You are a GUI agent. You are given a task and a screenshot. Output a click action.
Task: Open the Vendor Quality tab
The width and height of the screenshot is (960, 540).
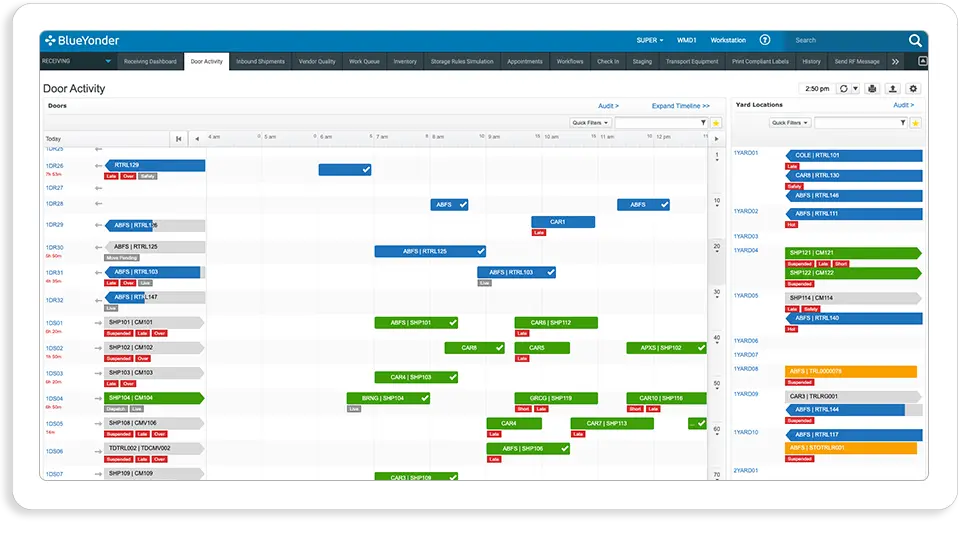coord(317,61)
